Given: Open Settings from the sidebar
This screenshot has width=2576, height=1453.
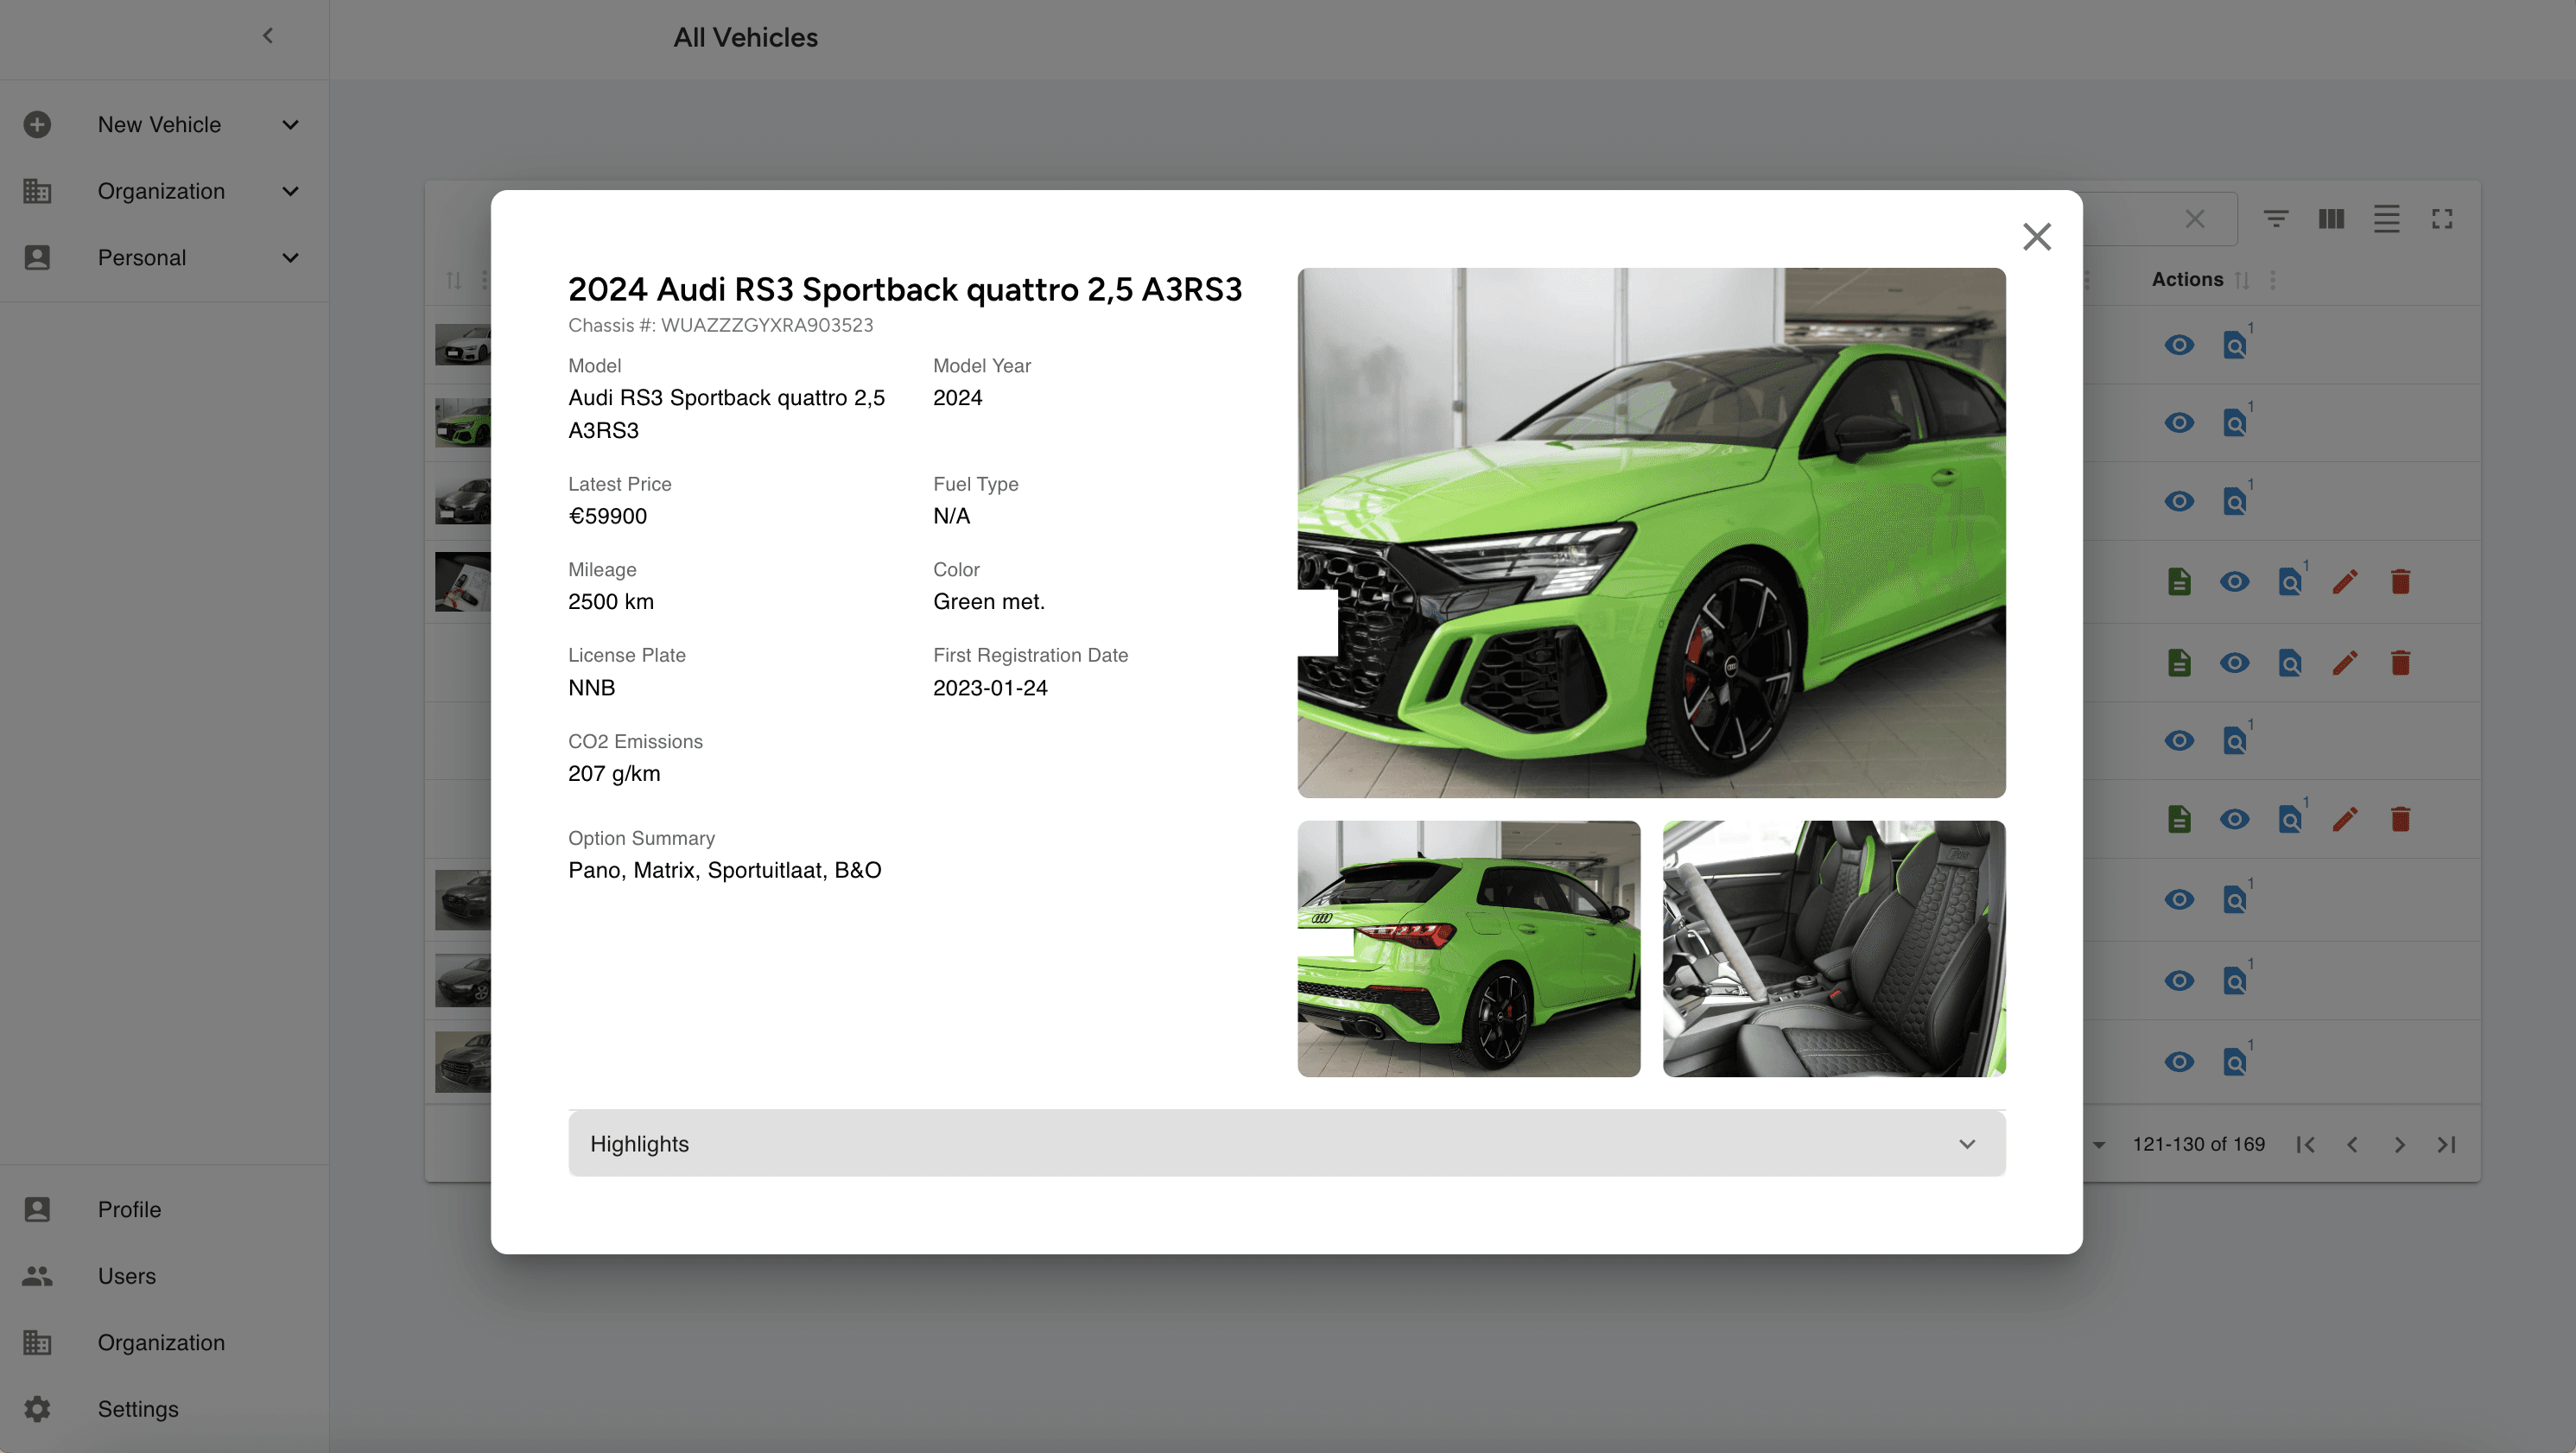Looking at the screenshot, I should [x=138, y=1409].
